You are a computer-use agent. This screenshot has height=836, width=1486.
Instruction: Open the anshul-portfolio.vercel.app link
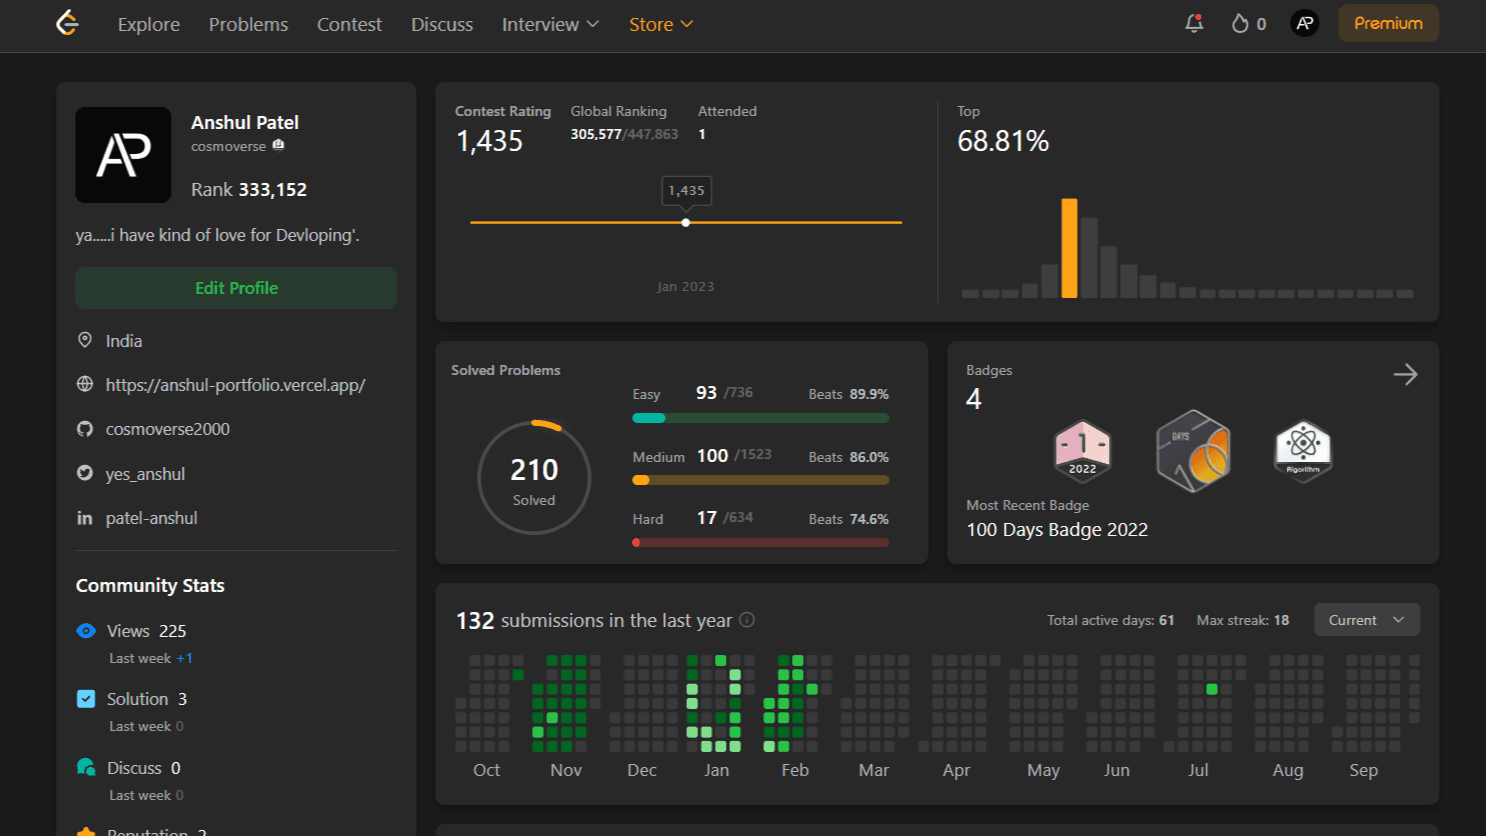pyautogui.click(x=235, y=385)
